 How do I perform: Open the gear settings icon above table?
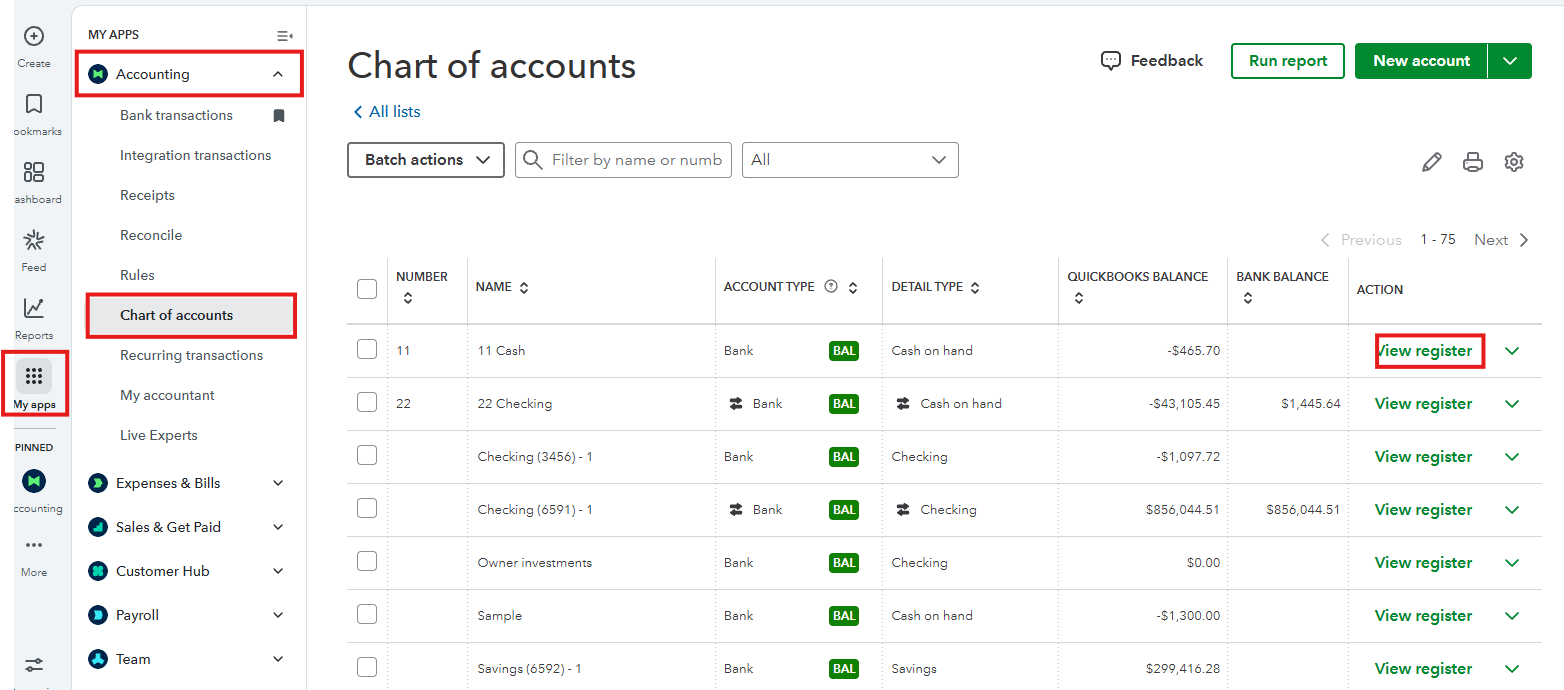pyautogui.click(x=1514, y=162)
